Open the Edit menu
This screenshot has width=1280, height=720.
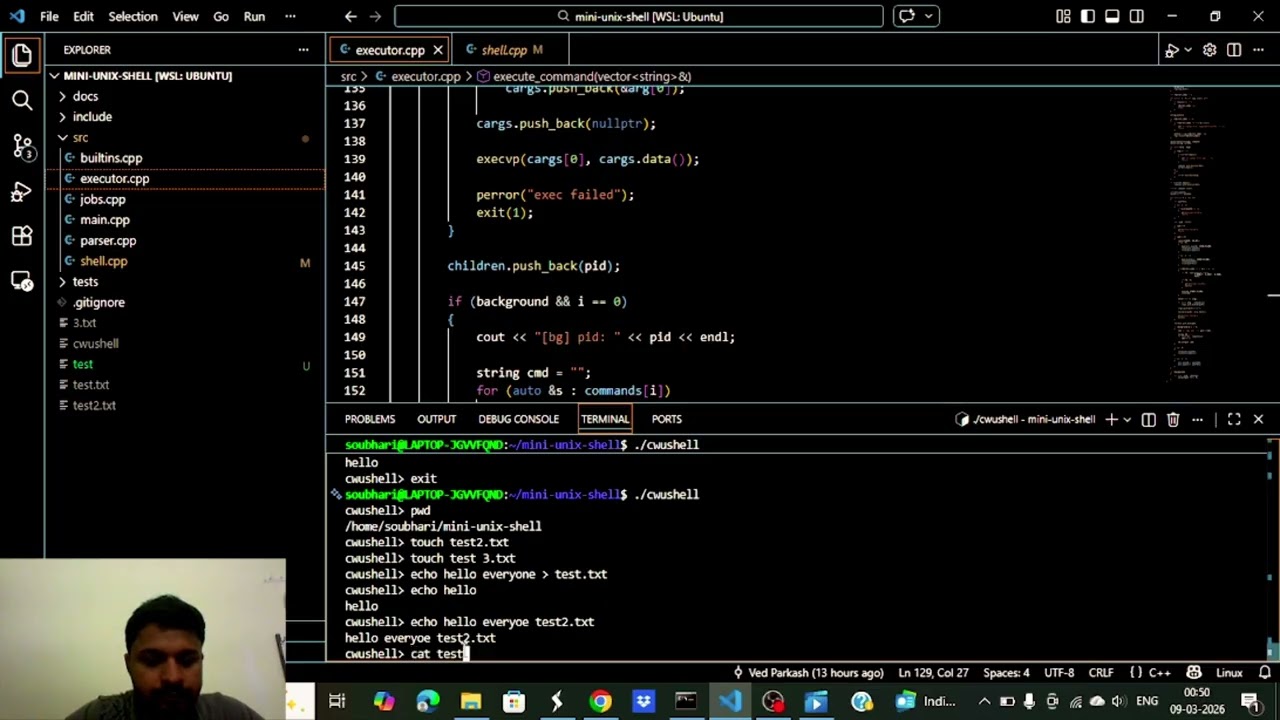click(x=84, y=16)
